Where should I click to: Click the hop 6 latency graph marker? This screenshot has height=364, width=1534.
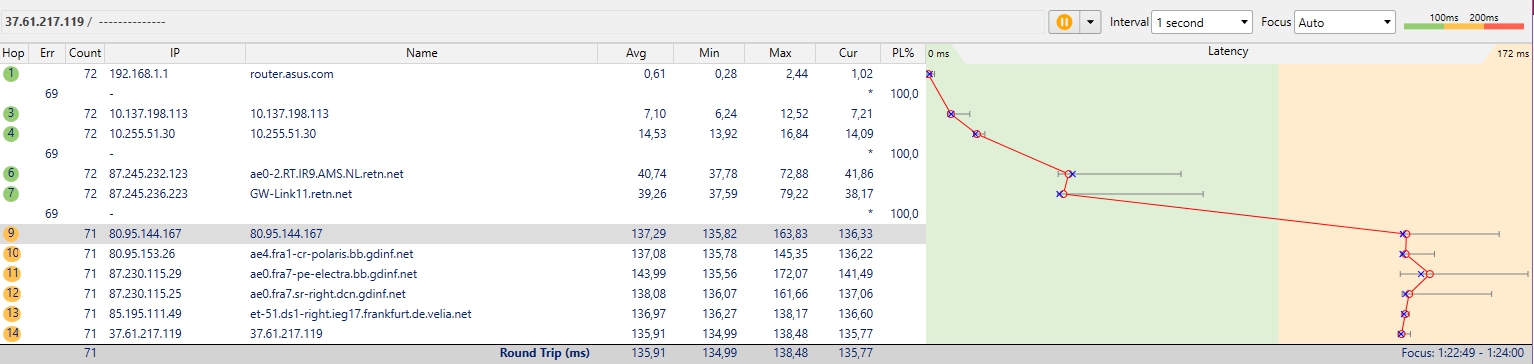click(1068, 174)
